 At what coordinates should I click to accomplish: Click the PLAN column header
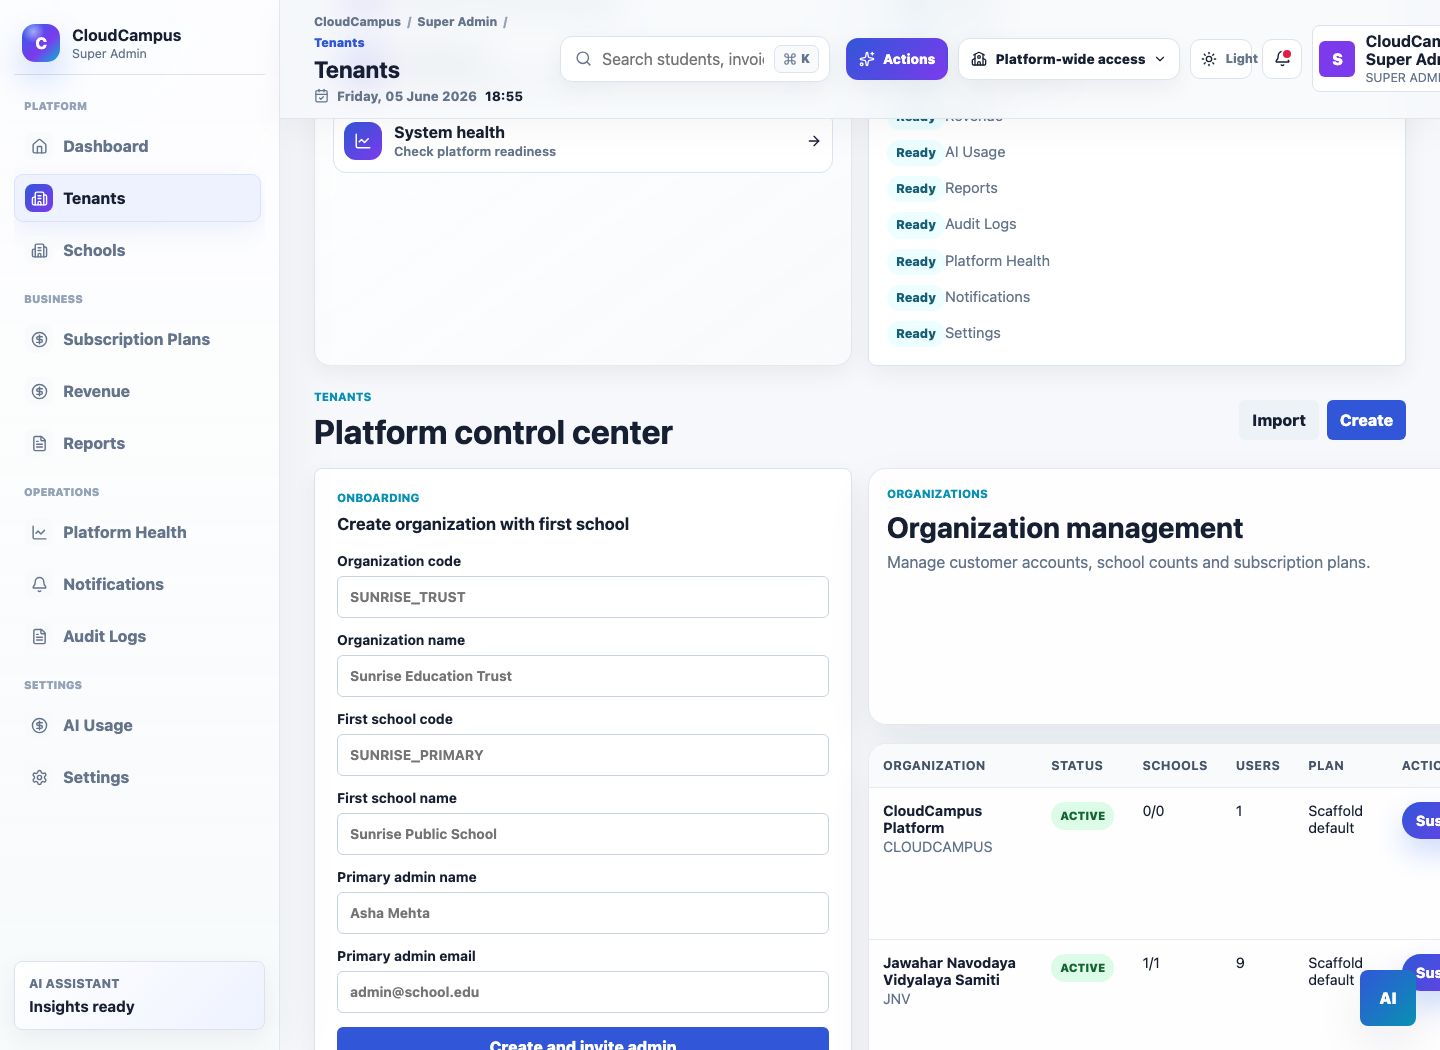1326,766
